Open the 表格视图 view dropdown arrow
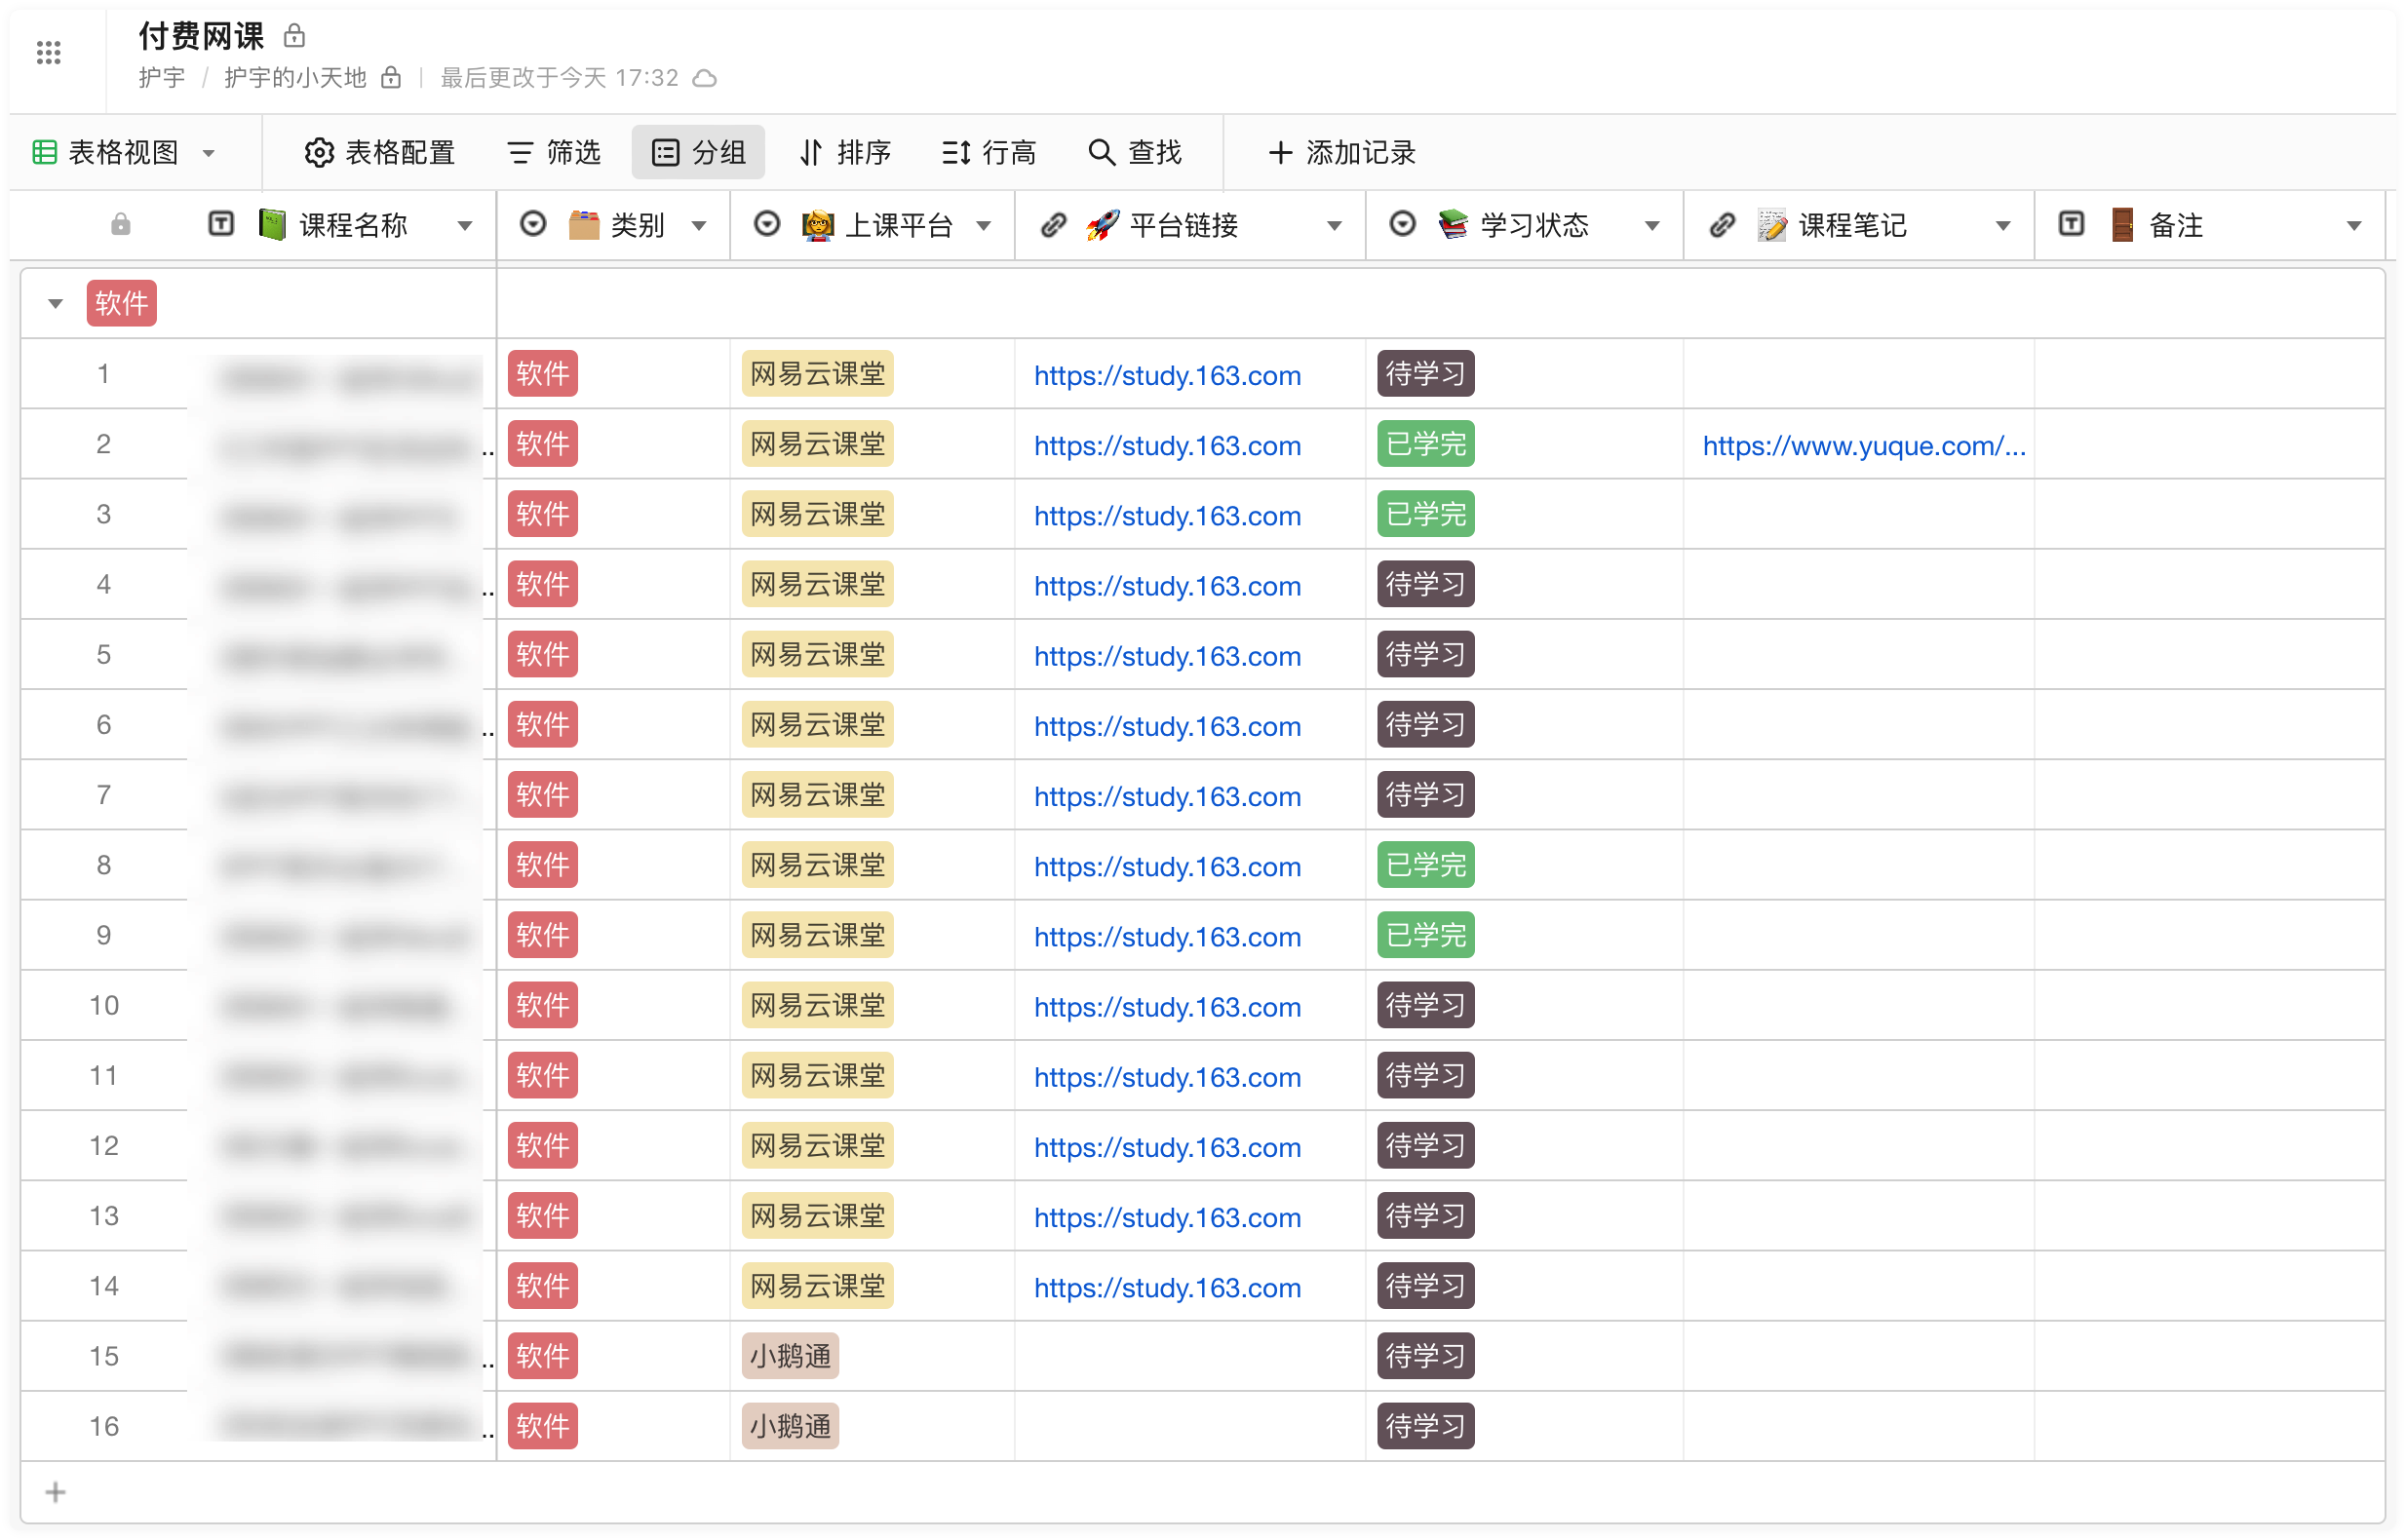 coord(209,153)
